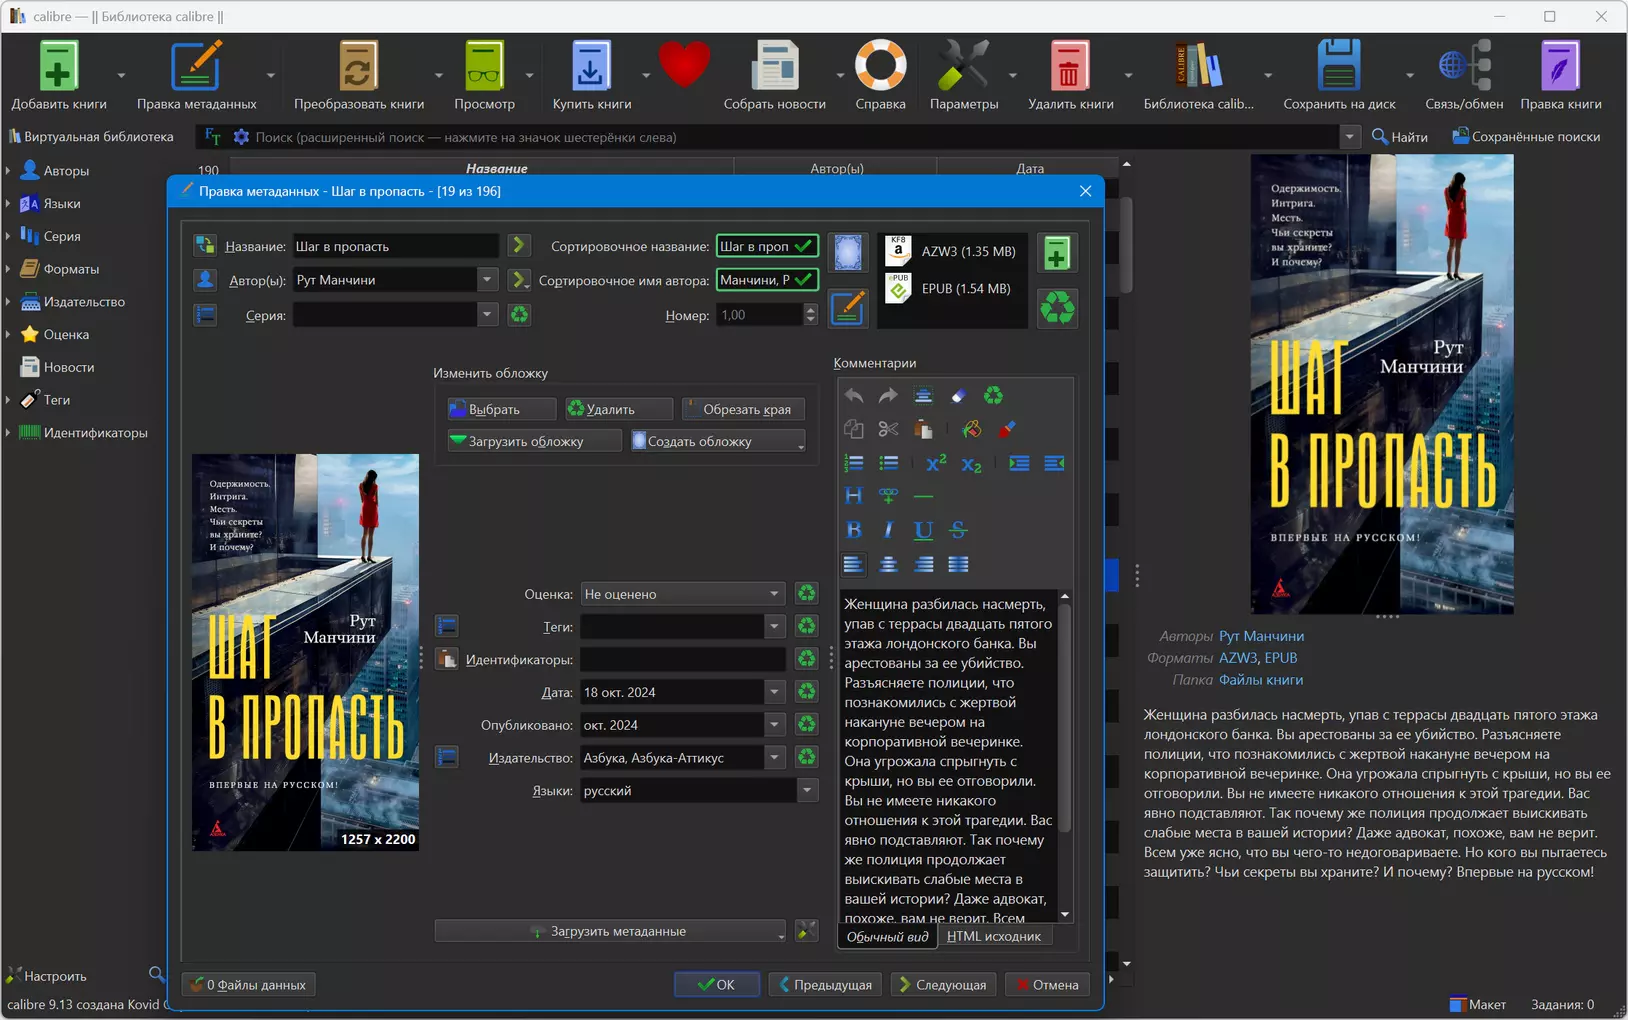
Task: Configure metadata download settings icon
Action: [x=806, y=931]
